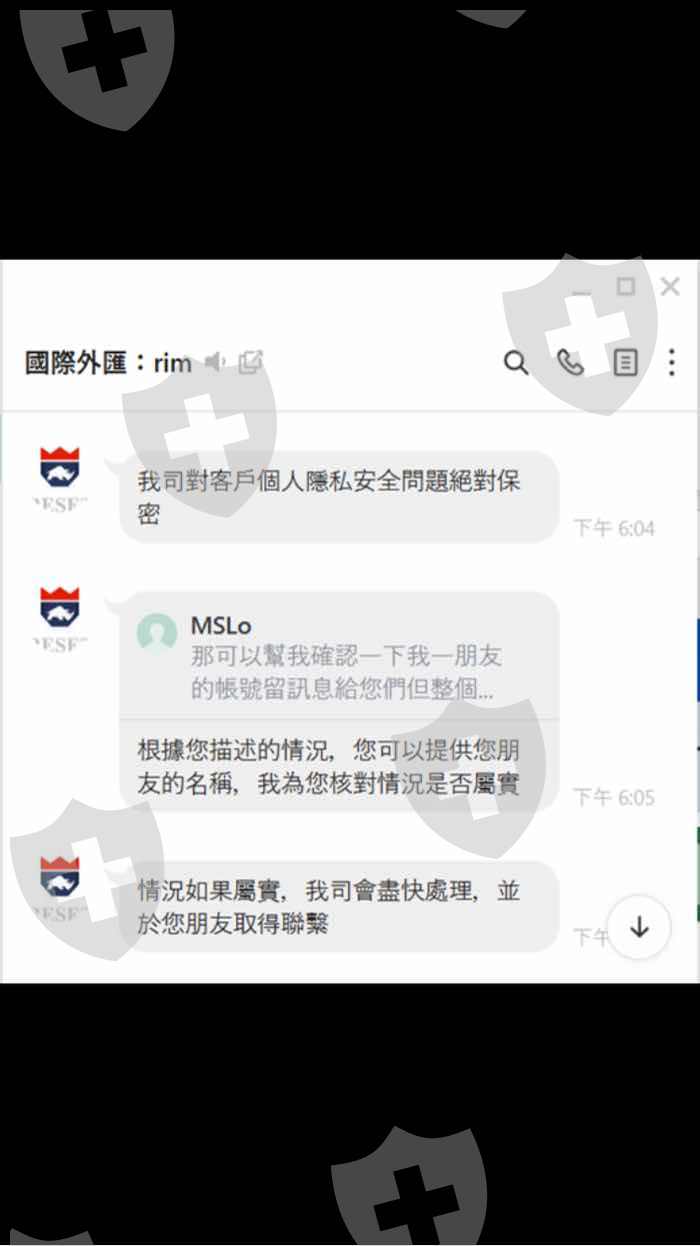Minimize the chat window
The height and width of the screenshot is (1246, 700).
tap(581, 288)
